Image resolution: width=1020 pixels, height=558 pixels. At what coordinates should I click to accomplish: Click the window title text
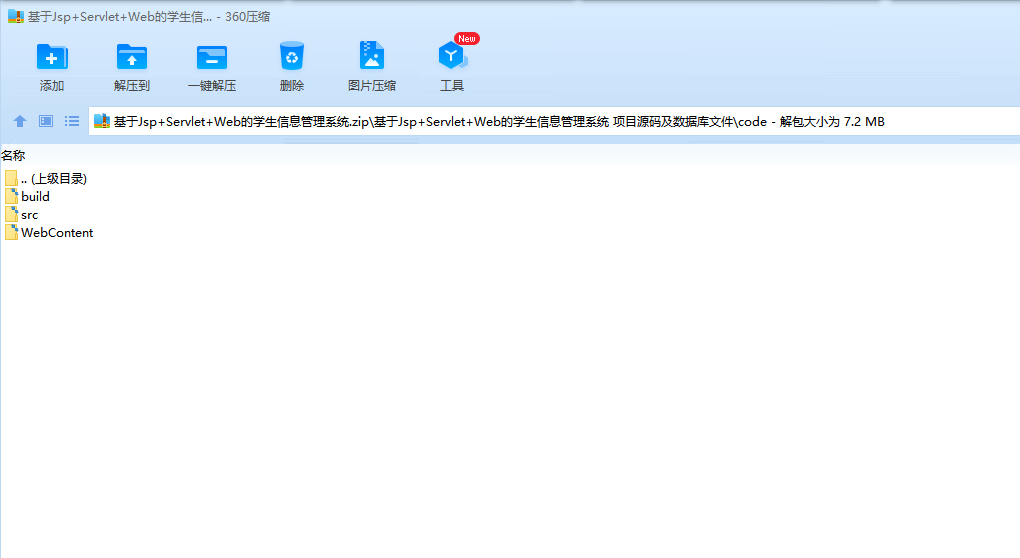click(149, 17)
